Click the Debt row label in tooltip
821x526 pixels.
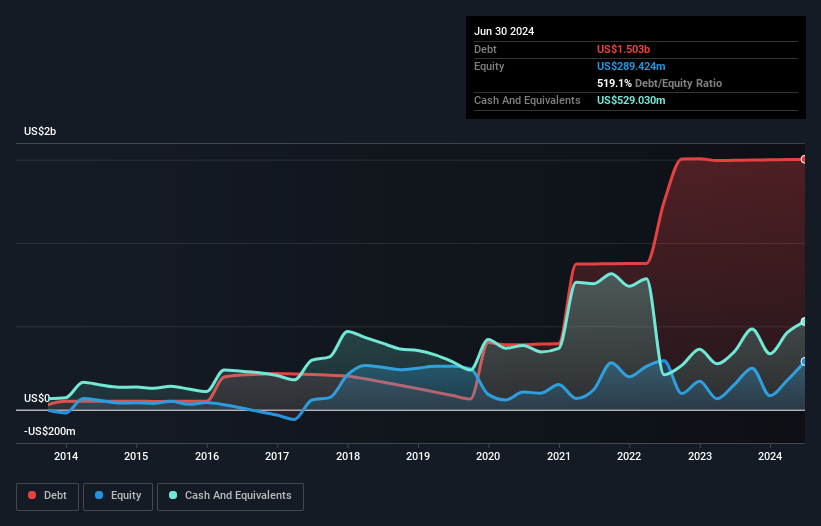[485, 49]
